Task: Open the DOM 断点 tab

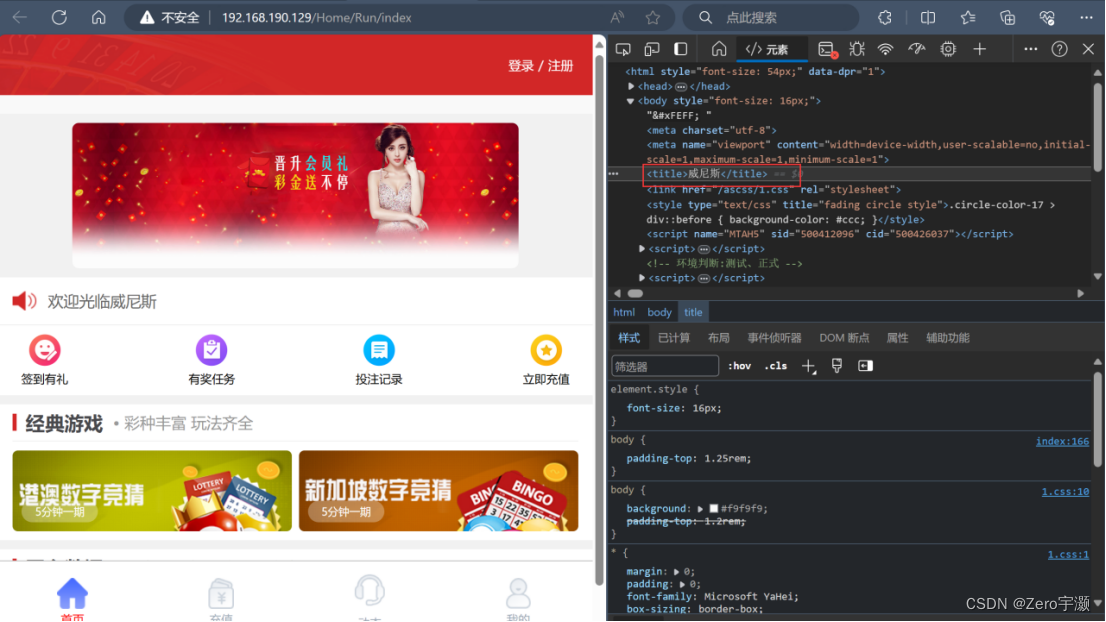Action: (844, 338)
